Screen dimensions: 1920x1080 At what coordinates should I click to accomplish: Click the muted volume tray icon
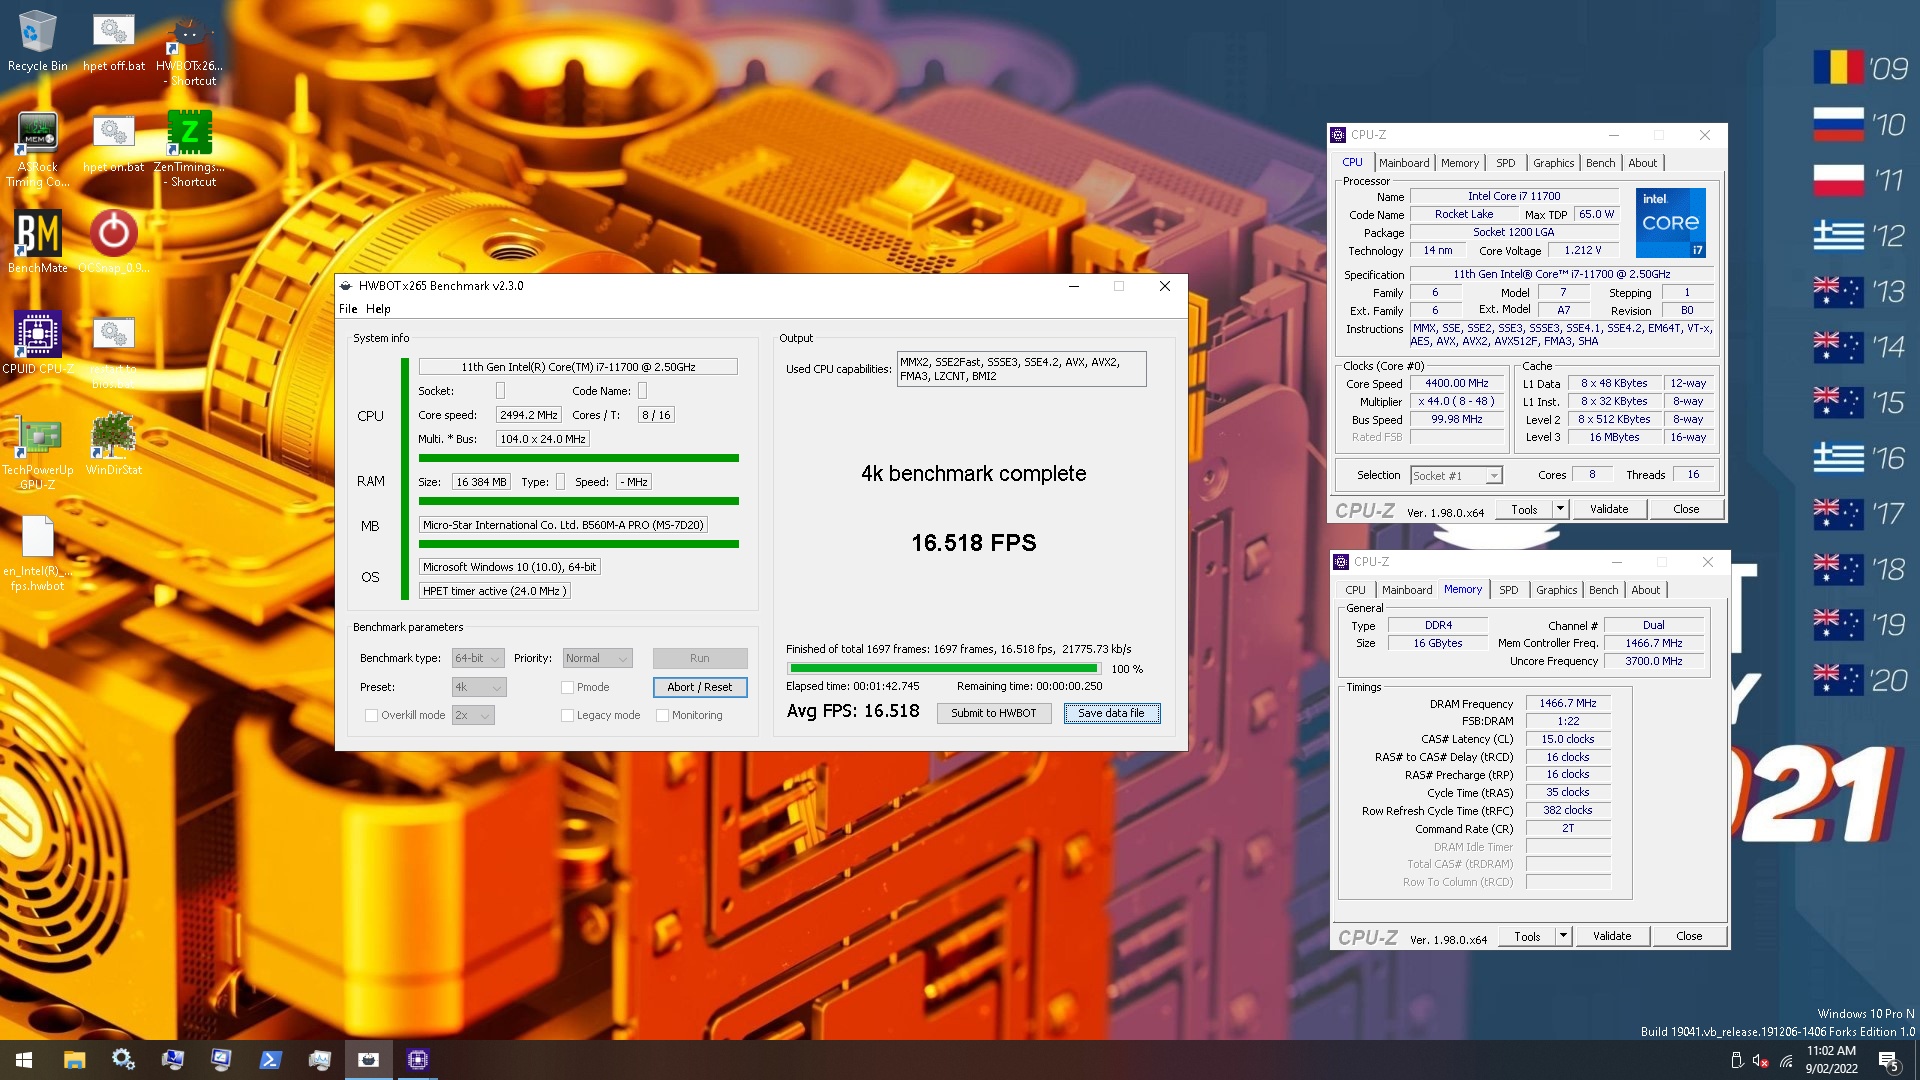pos(1761,1060)
